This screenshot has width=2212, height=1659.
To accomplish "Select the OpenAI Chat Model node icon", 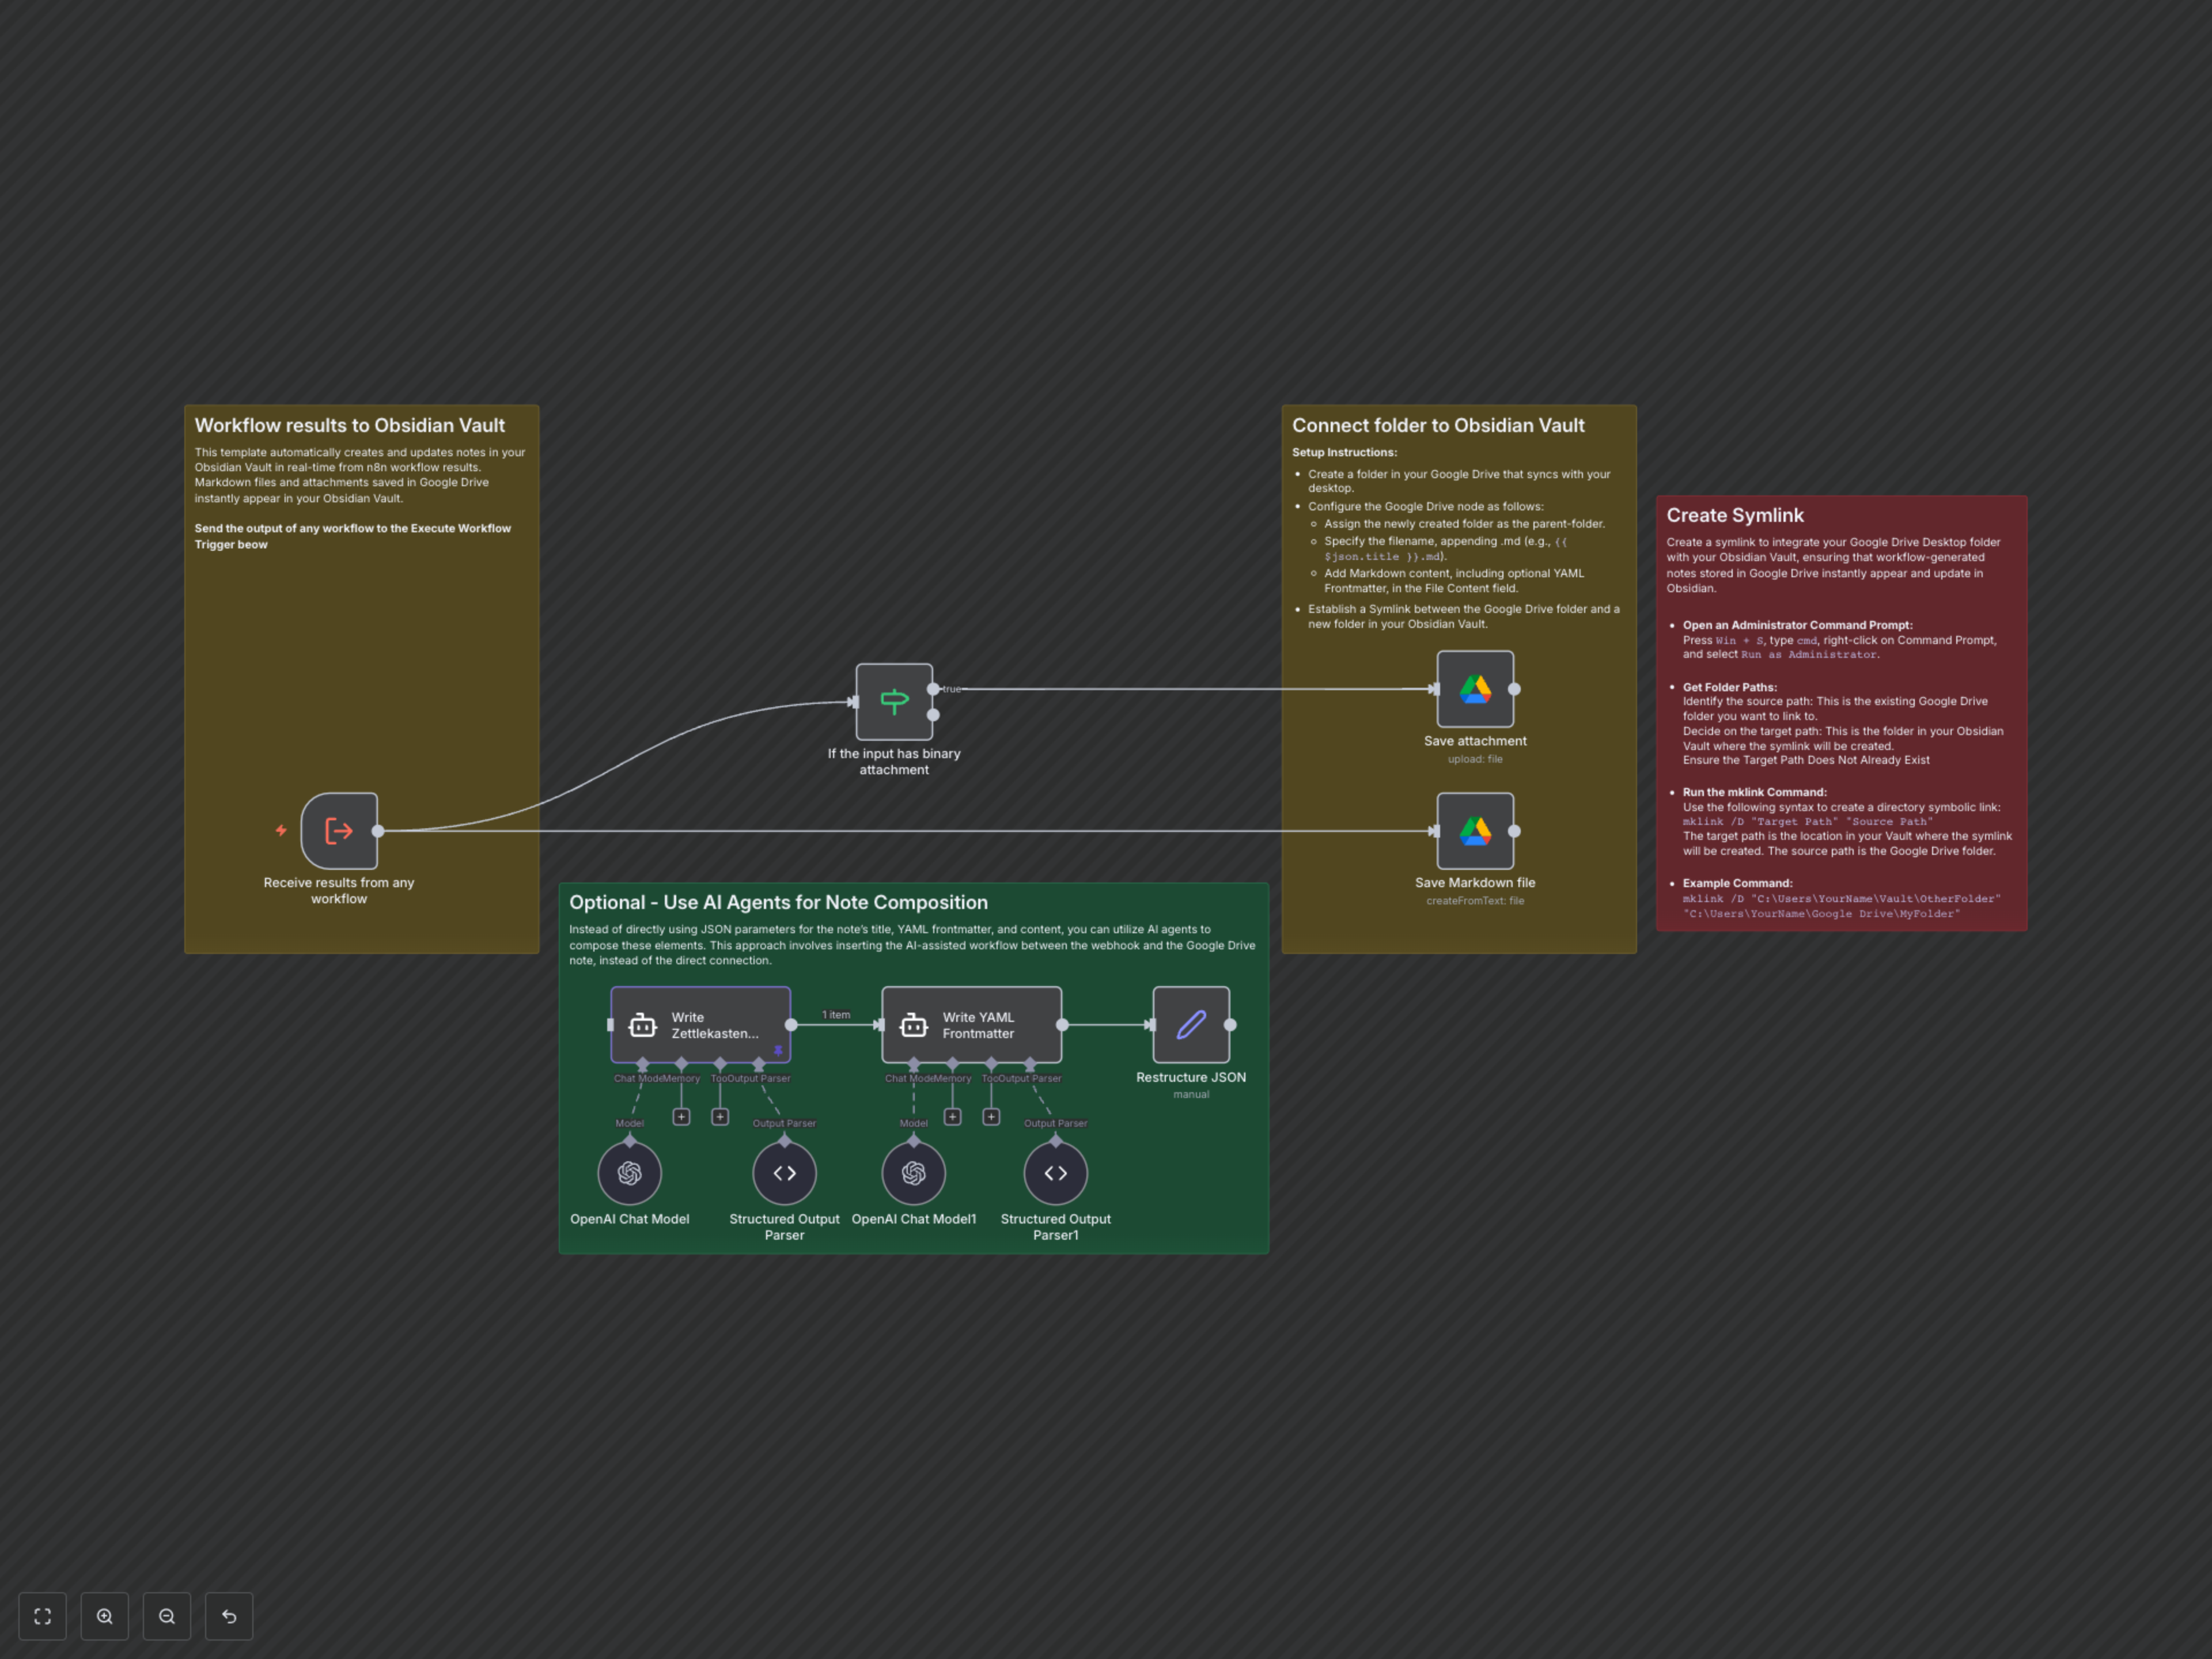I will [x=629, y=1172].
